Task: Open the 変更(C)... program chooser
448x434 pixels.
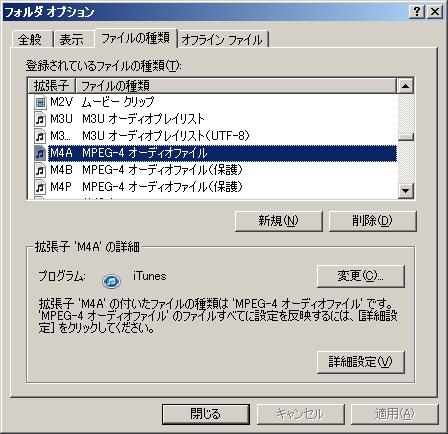Action: [361, 276]
